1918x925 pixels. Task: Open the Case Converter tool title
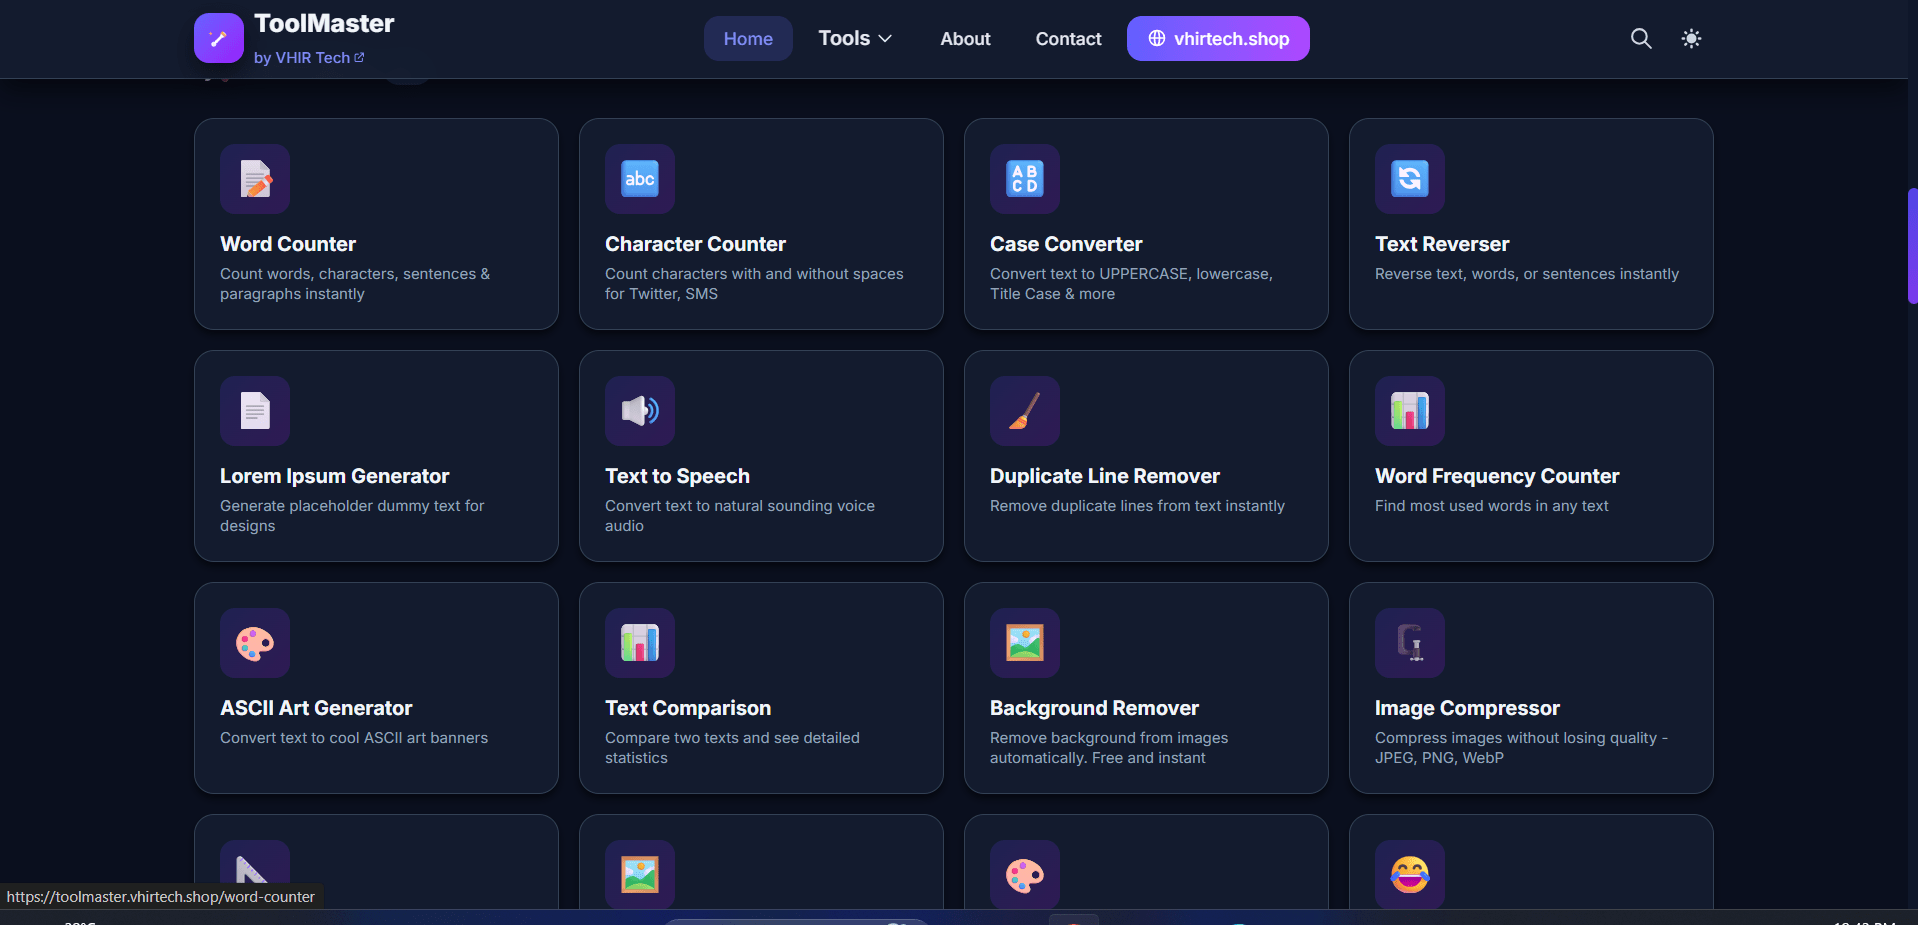(x=1066, y=244)
